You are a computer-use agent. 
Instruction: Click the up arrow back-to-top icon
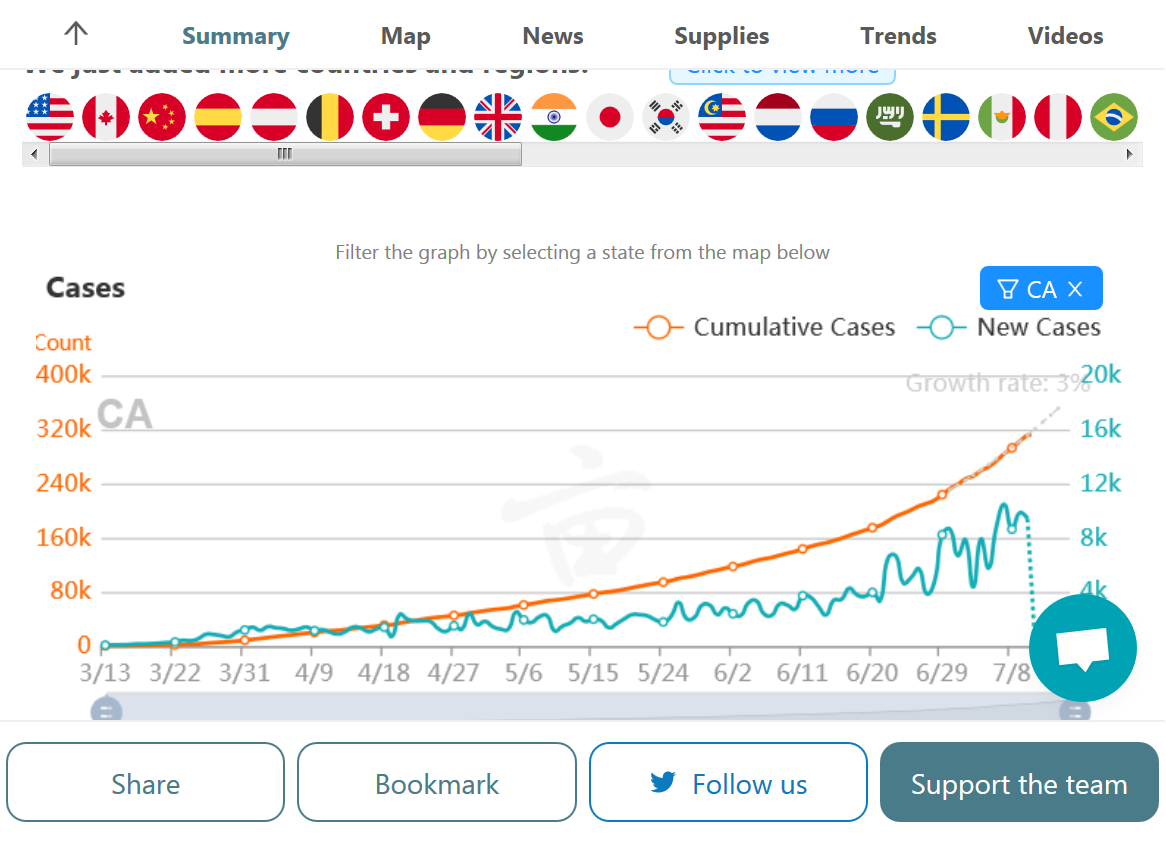(x=76, y=33)
